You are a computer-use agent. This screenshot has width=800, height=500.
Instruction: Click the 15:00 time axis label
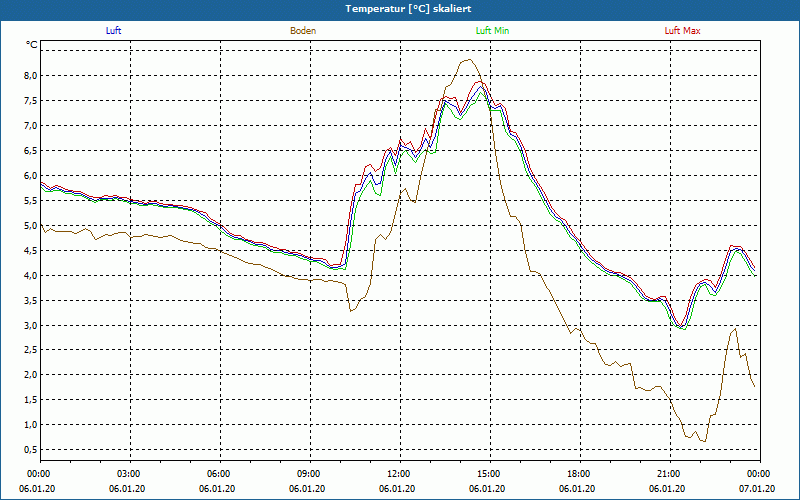click(x=490, y=474)
